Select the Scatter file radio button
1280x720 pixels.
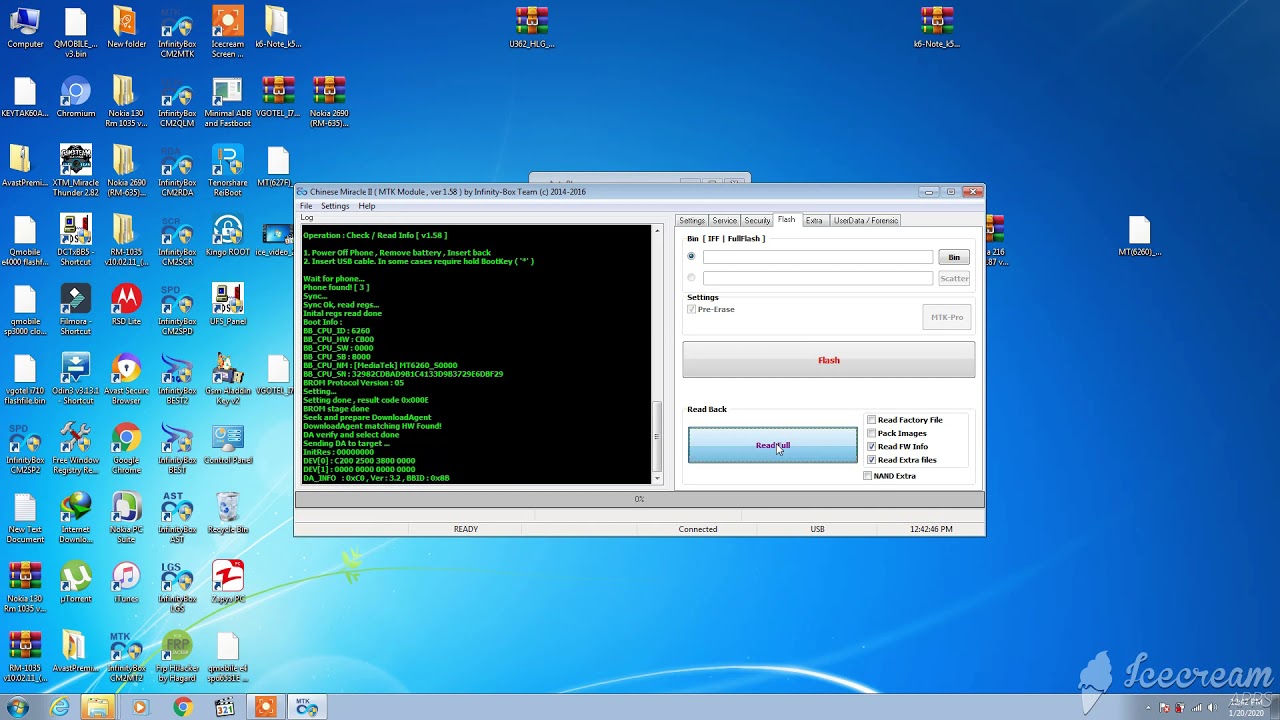point(691,278)
